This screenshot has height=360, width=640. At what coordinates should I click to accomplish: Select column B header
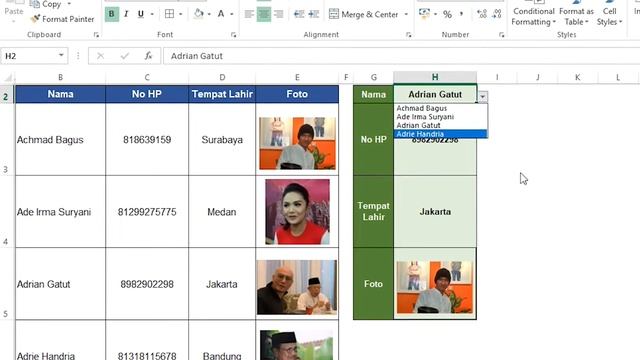(60, 77)
